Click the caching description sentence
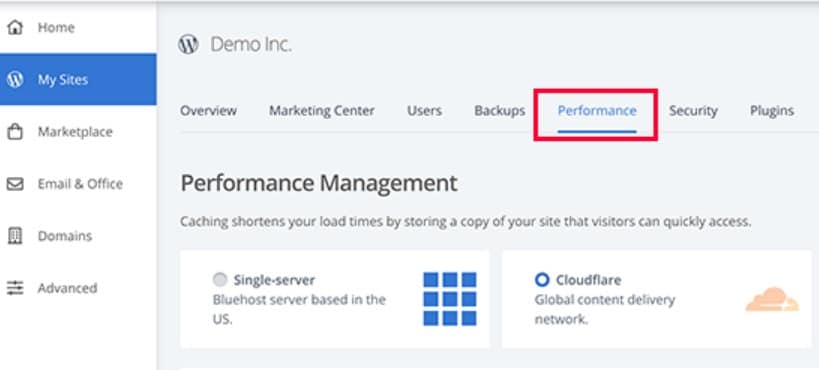This screenshot has width=819, height=370. (x=466, y=222)
